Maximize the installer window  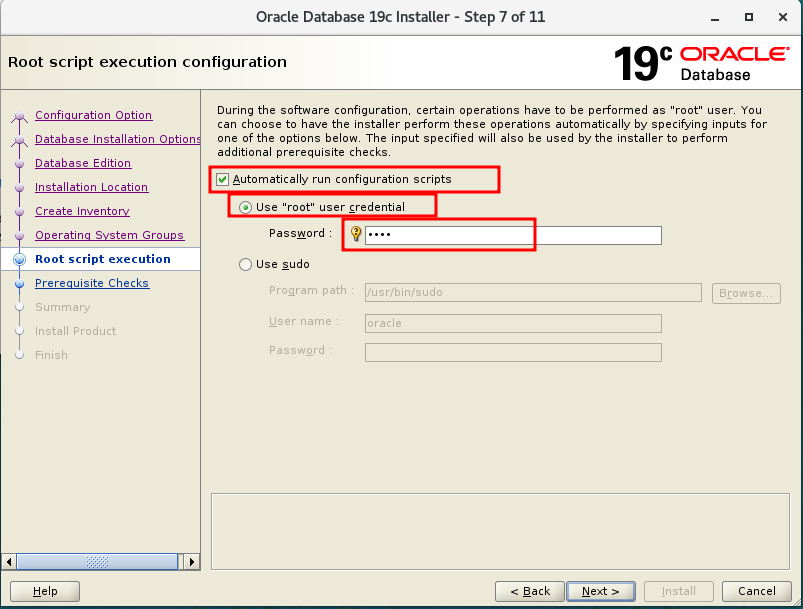749,17
